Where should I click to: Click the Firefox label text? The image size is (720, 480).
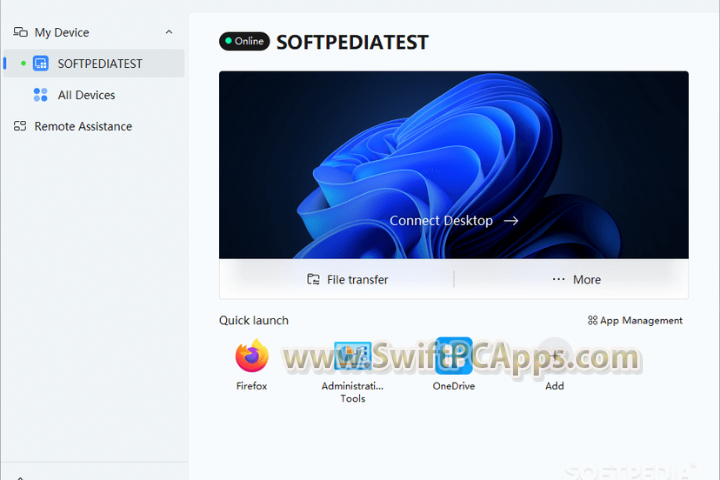click(252, 386)
